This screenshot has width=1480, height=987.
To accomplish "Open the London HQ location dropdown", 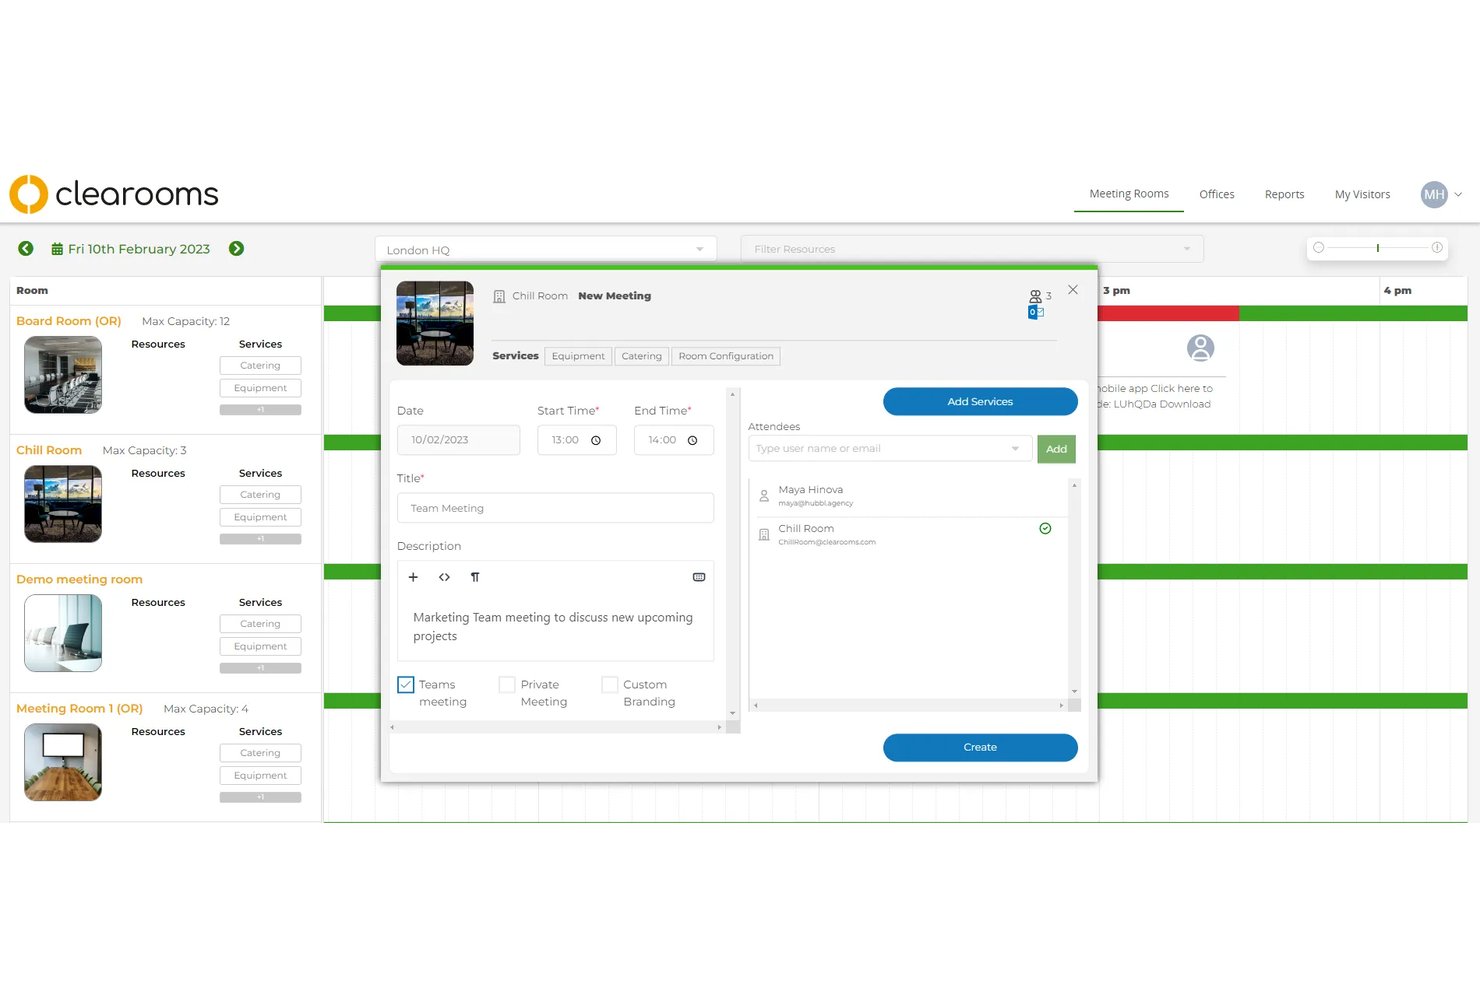I will [546, 250].
